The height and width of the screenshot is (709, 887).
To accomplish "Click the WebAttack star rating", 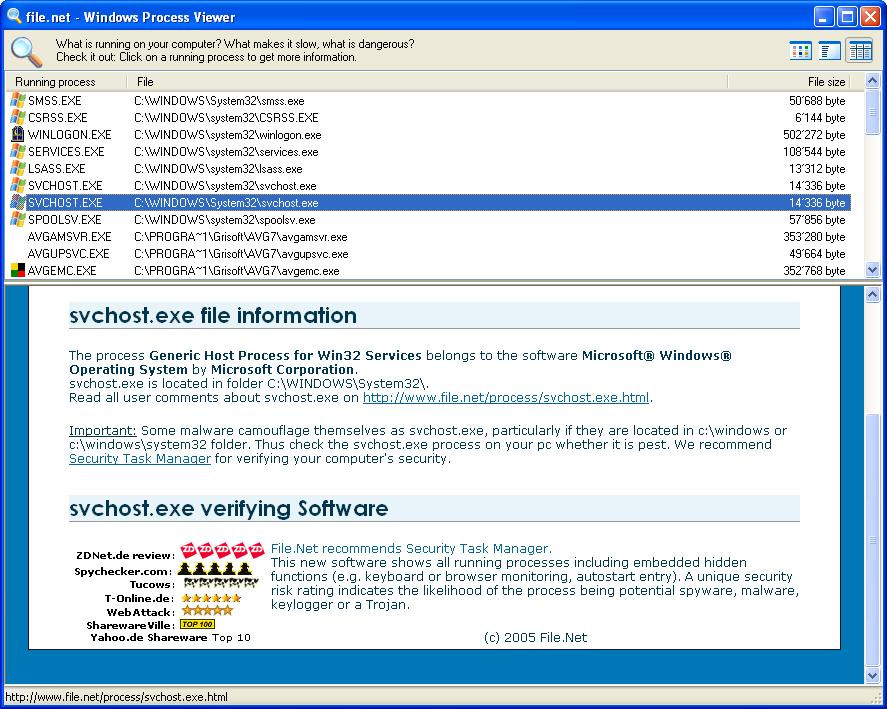I will click(207, 611).
